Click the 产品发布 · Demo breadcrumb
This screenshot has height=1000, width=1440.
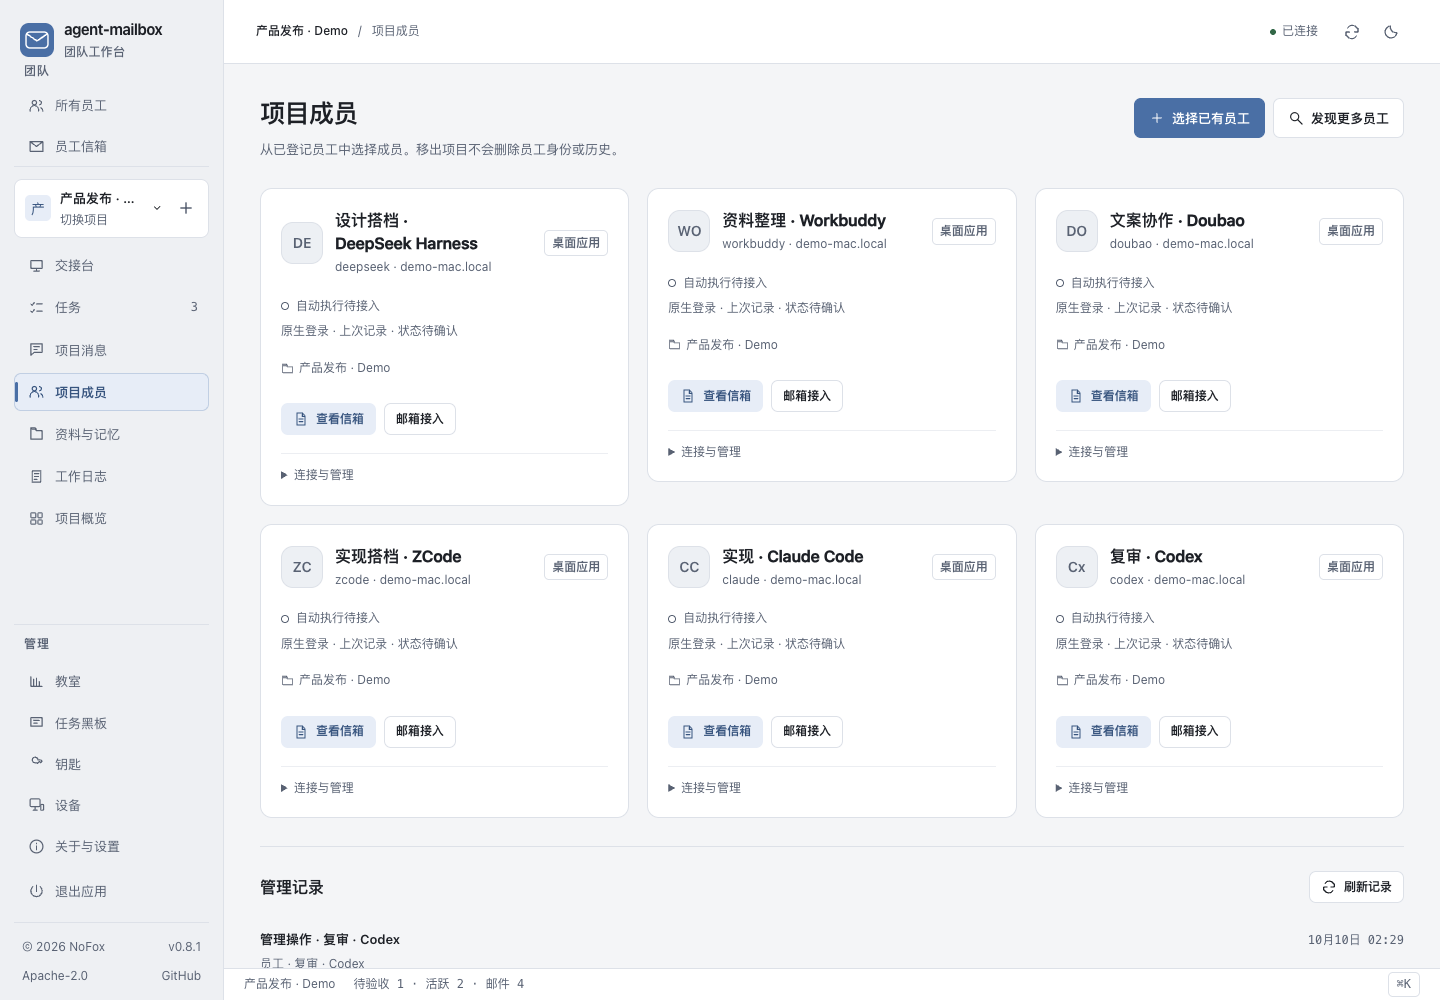click(x=302, y=31)
